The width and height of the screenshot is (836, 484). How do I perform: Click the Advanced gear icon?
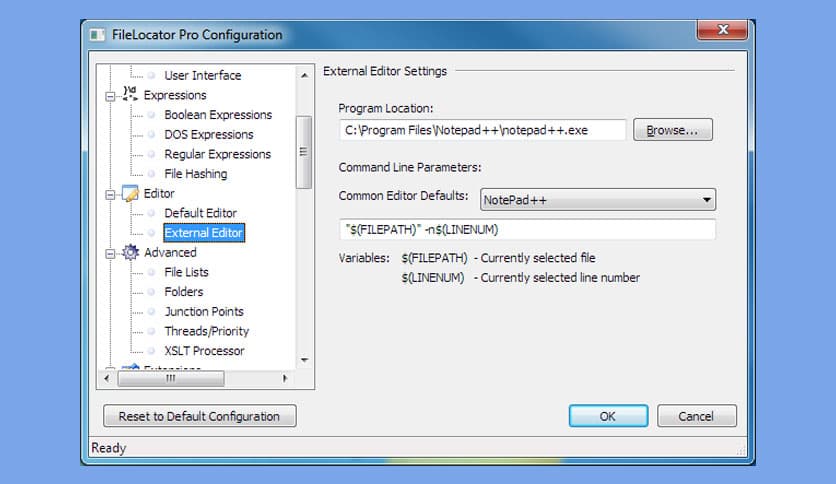pyautogui.click(x=130, y=252)
